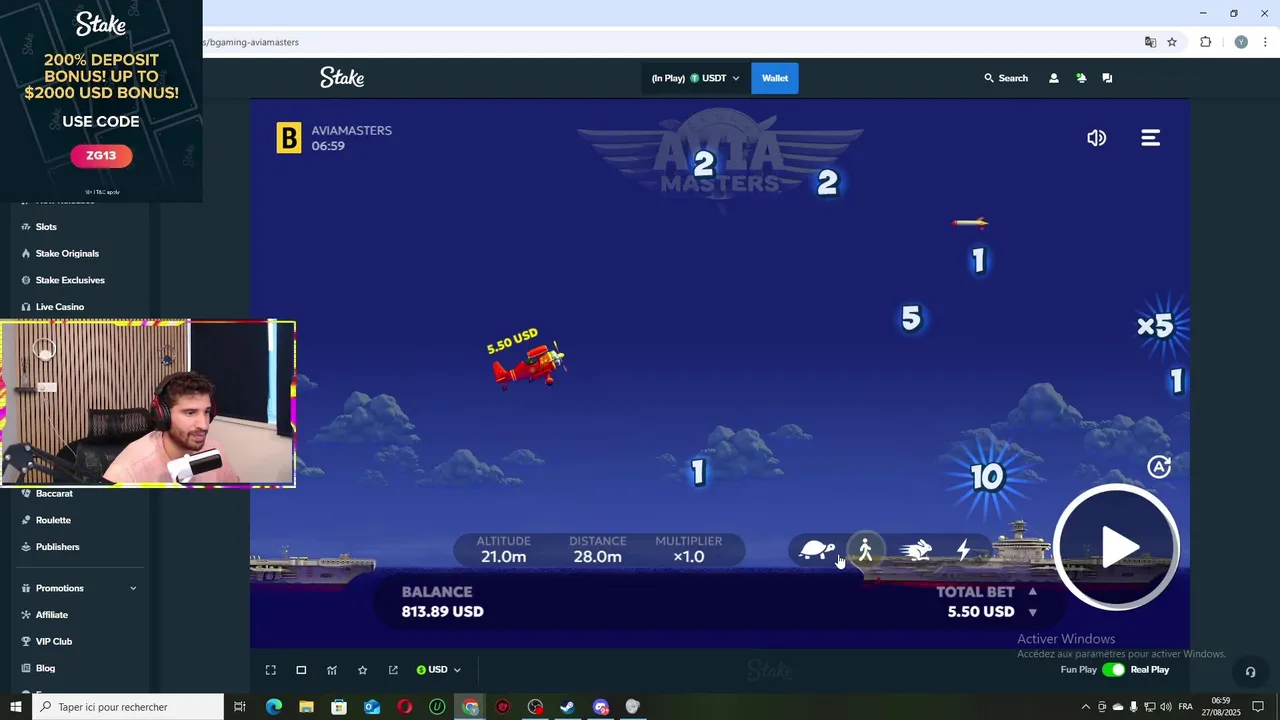The width and height of the screenshot is (1280, 720).
Task: Open Task View in taskbar
Action: tap(240, 707)
